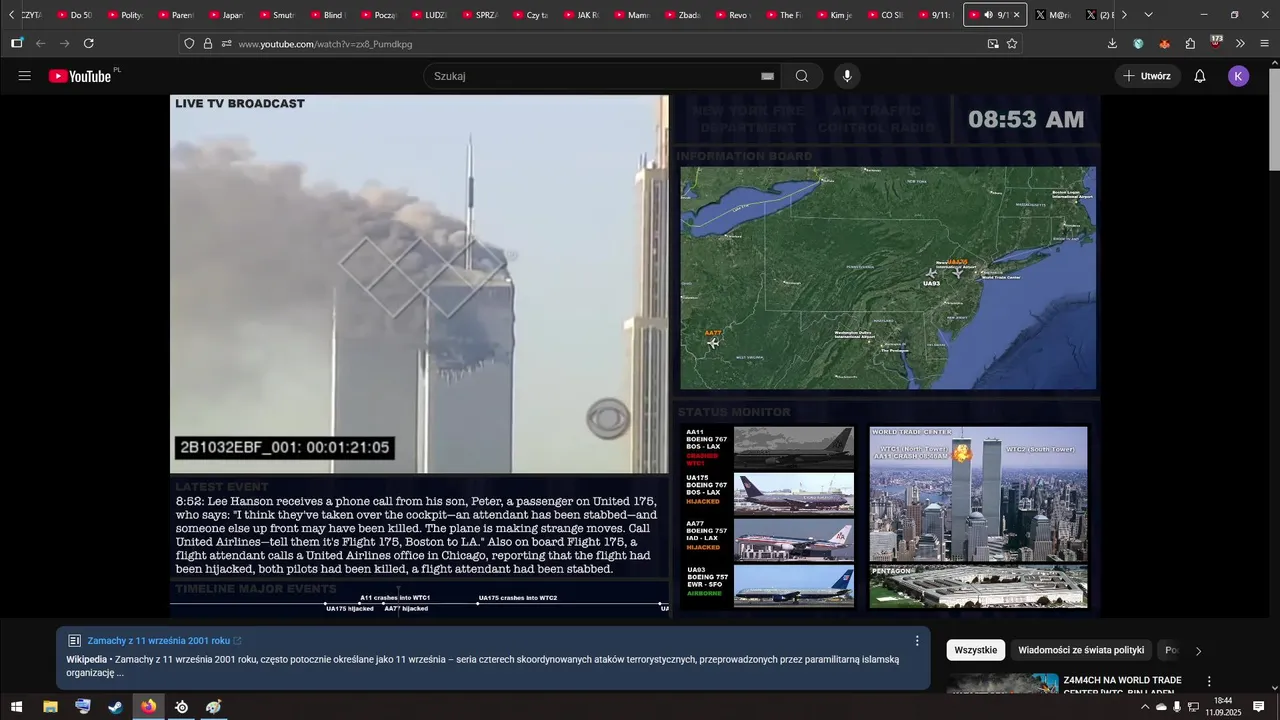Switch to the Zbada tab
Viewport: 1280px width, 720px height.
[x=681, y=15]
